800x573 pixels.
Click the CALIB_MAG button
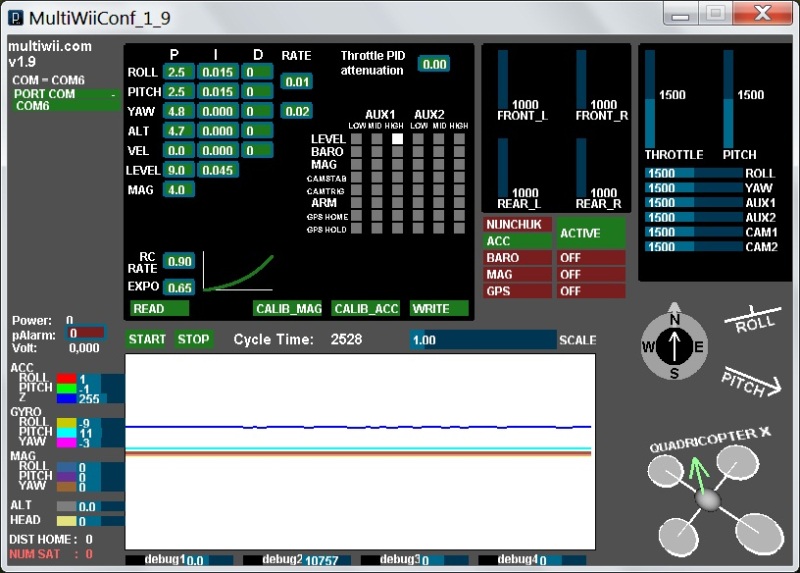coord(288,309)
